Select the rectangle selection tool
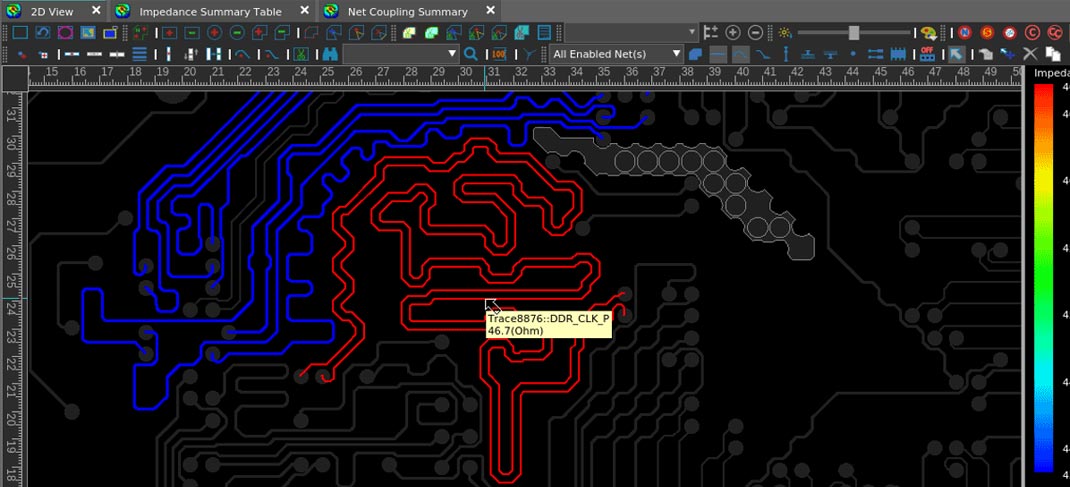1070x487 pixels. click(19, 33)
